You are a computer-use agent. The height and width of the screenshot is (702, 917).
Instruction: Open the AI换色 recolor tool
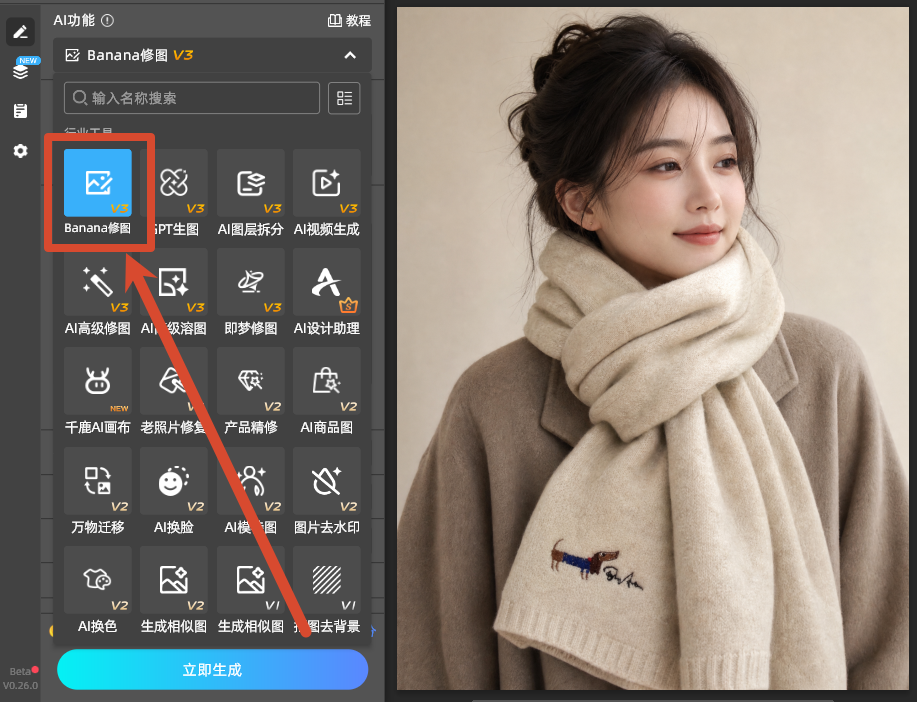coord(98,580)
